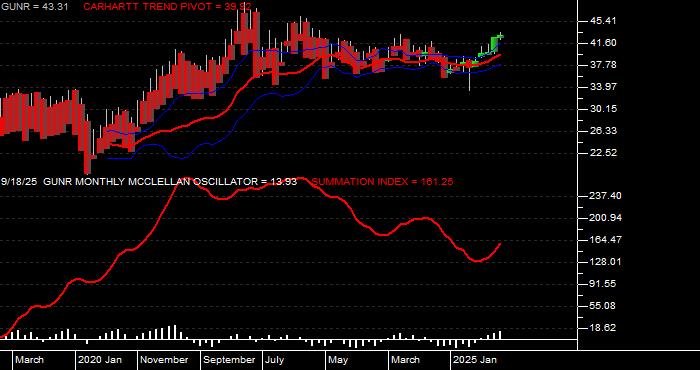Select the 200.94 oscillator axis value
700x370 pixels.
605,218
